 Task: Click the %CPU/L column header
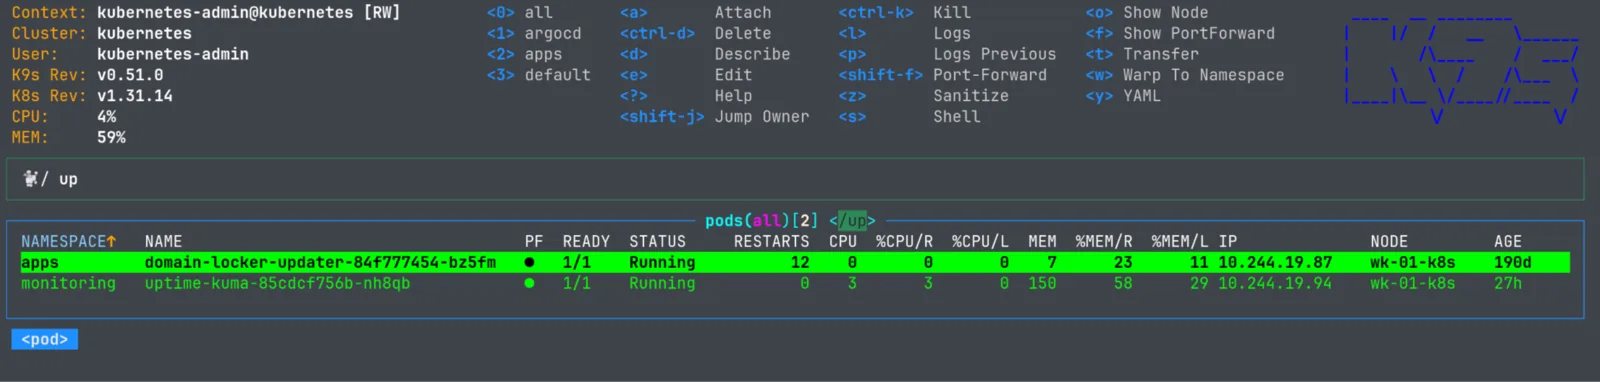pyautogui.click(x=980, y=241)
